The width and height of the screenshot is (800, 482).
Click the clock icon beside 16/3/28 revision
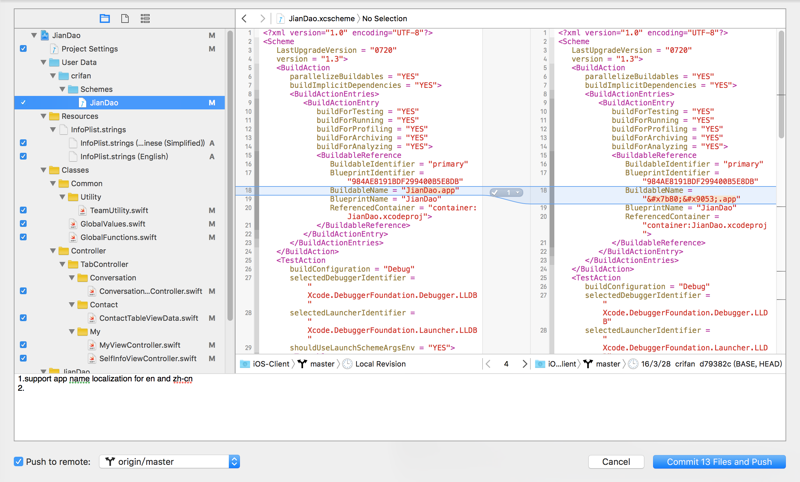pyautogui.click(x=633, y=364)
